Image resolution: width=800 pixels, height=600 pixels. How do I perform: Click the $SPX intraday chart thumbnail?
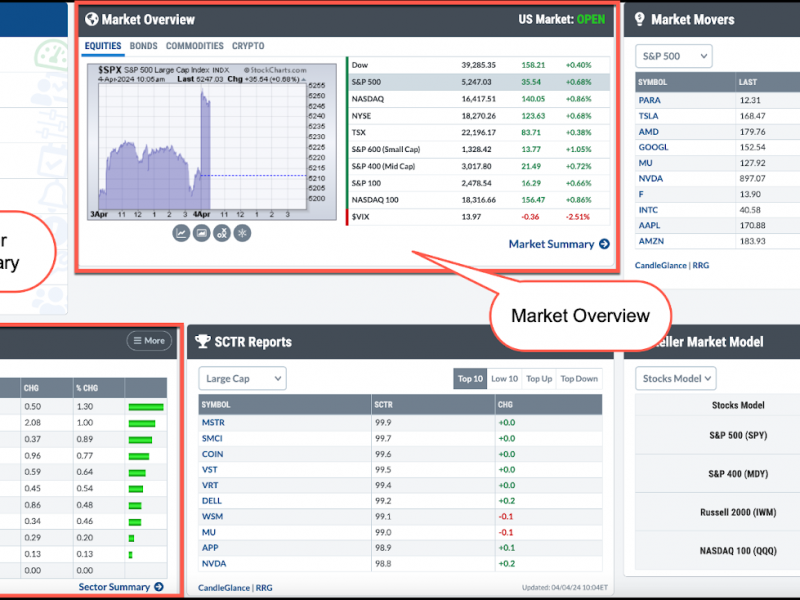212,142
